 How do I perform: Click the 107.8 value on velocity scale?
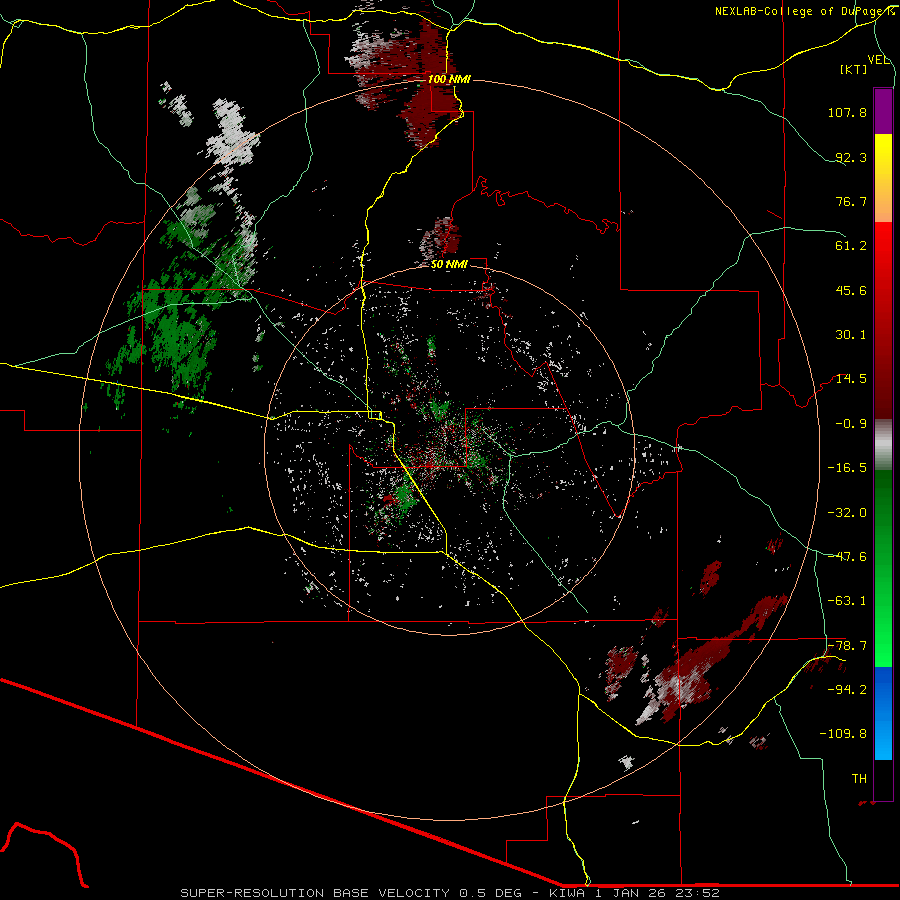[x=847, y=112]
